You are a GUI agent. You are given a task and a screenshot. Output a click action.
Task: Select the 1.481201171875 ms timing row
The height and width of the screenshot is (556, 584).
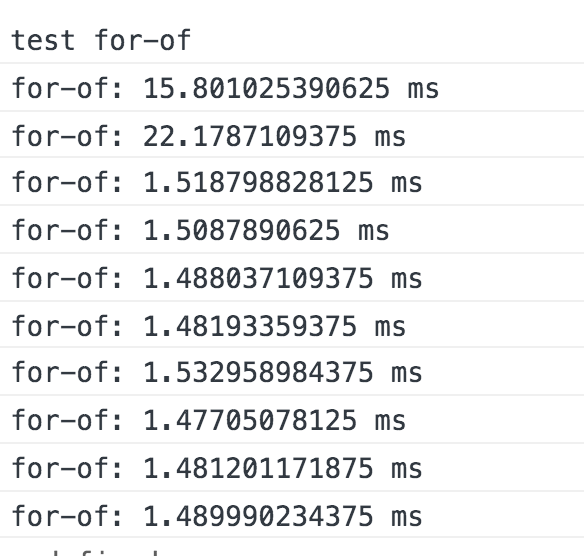pos(292,467)
